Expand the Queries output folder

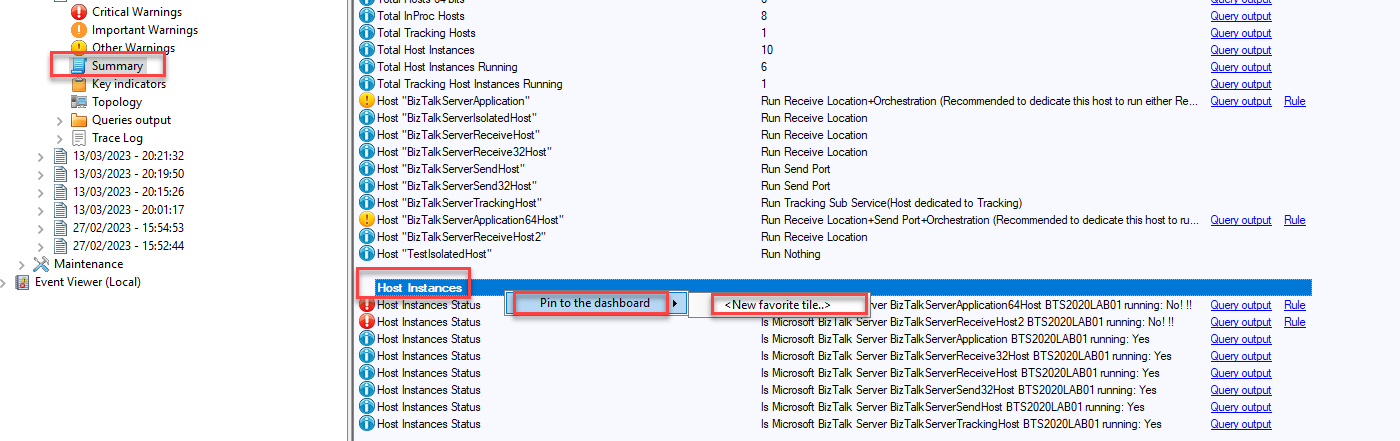[58, 120]
